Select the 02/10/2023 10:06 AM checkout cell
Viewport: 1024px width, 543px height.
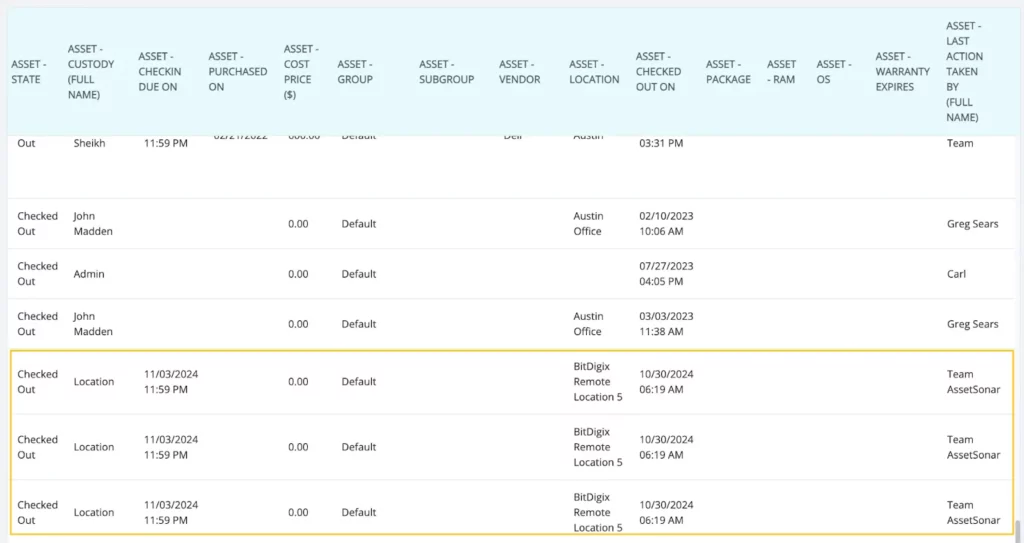(666, 224)
